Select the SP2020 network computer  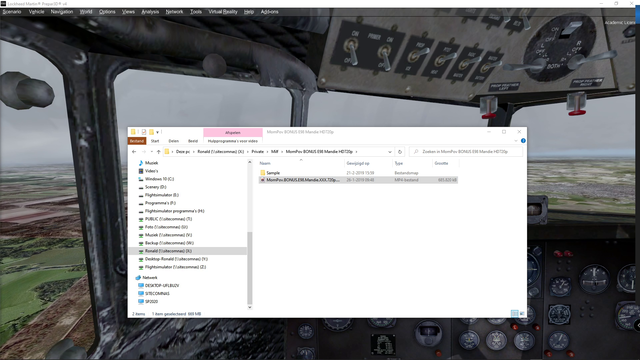(151, 302)
